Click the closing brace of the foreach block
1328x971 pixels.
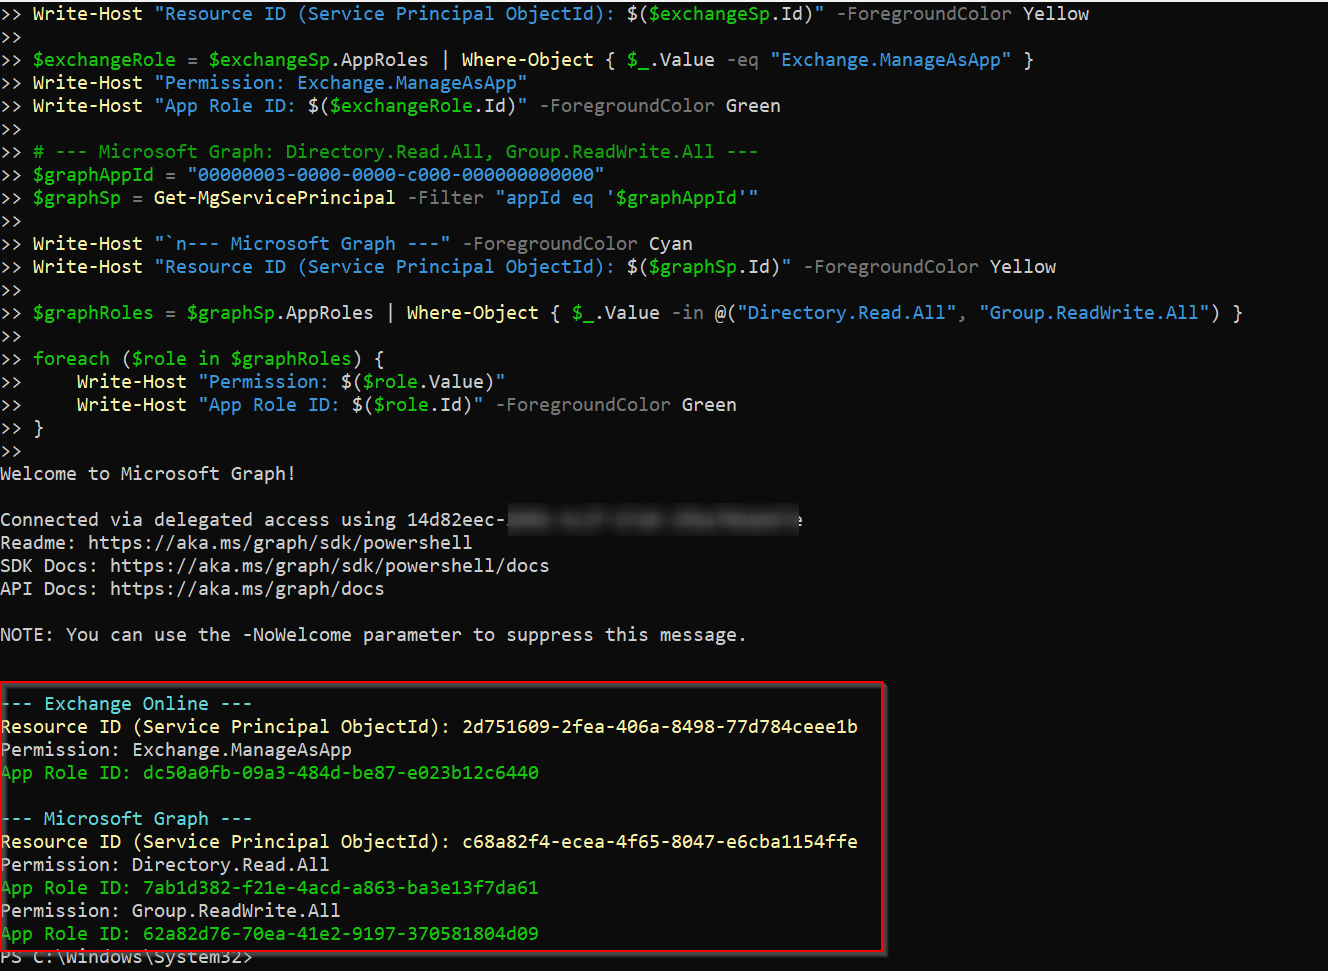pyautogui.click(x=38, y=428)
